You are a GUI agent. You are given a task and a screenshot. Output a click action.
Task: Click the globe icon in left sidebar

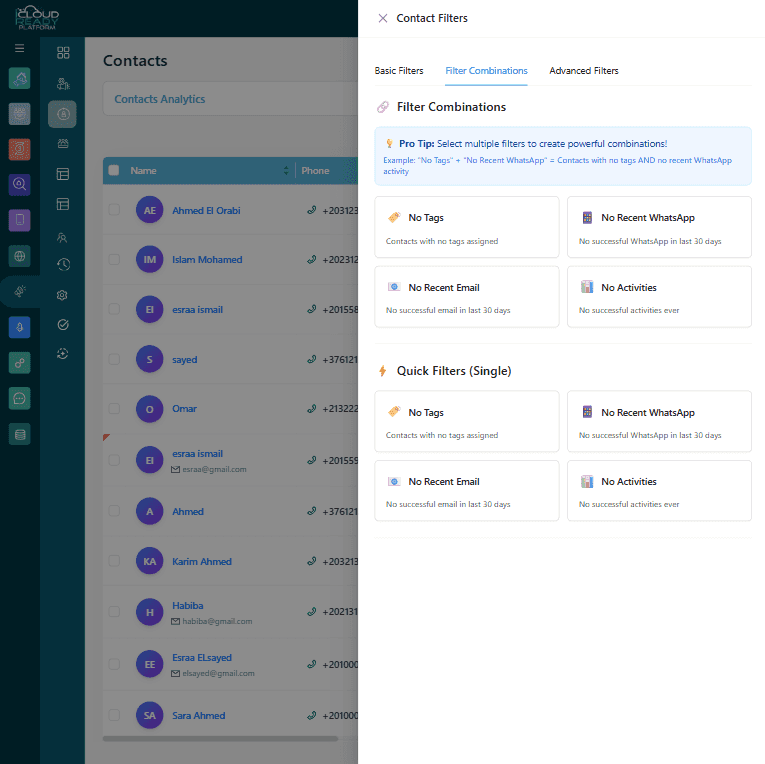click(x=20, y=256)
